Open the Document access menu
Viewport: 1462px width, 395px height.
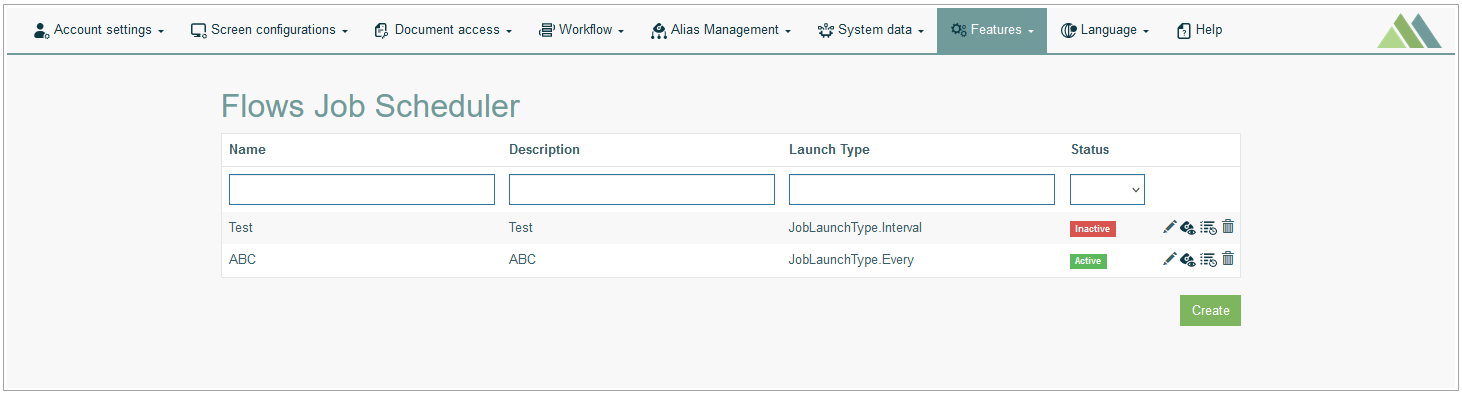point(442,30)
